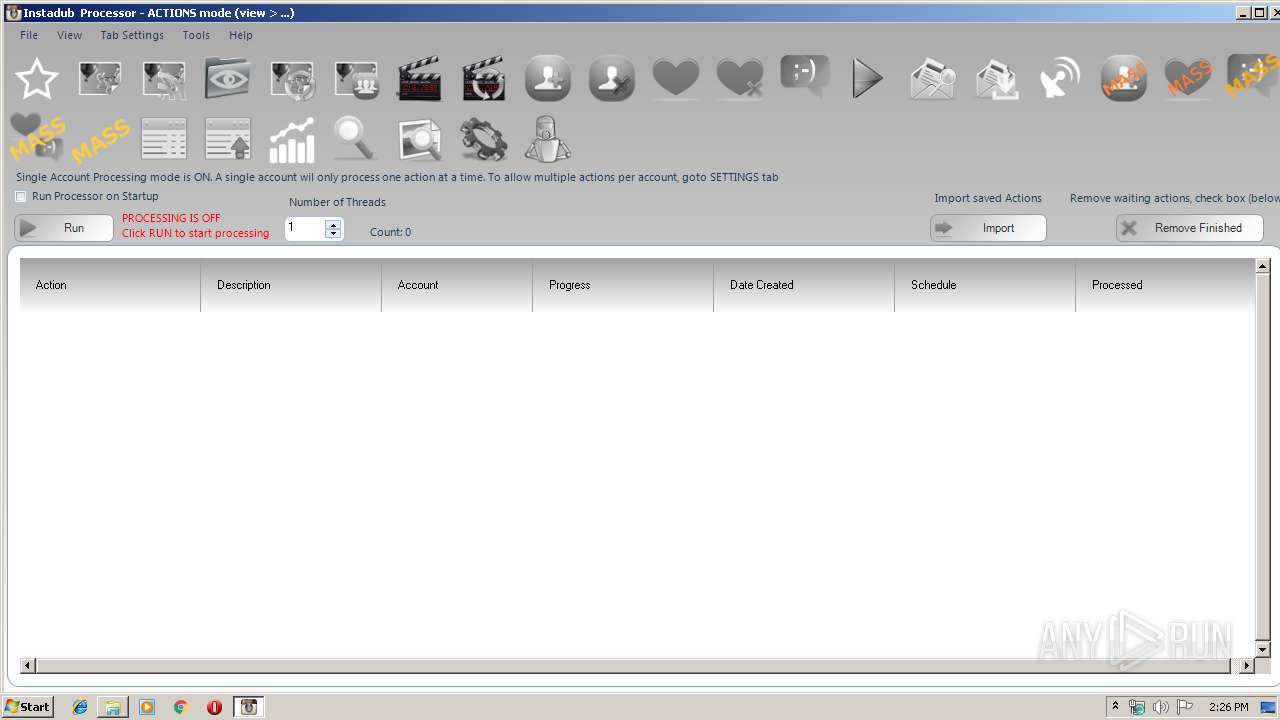Select the follow user (person plus) icon
The height and width of the screenshot is (720, 1280).
coord(548,78)
